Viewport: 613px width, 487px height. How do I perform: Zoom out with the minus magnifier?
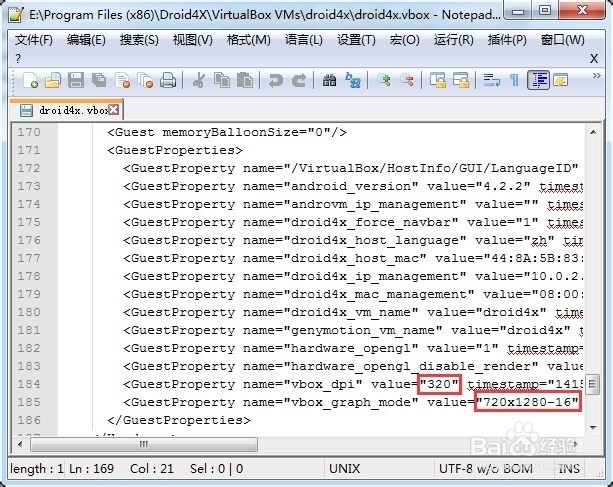pos(407,81)
